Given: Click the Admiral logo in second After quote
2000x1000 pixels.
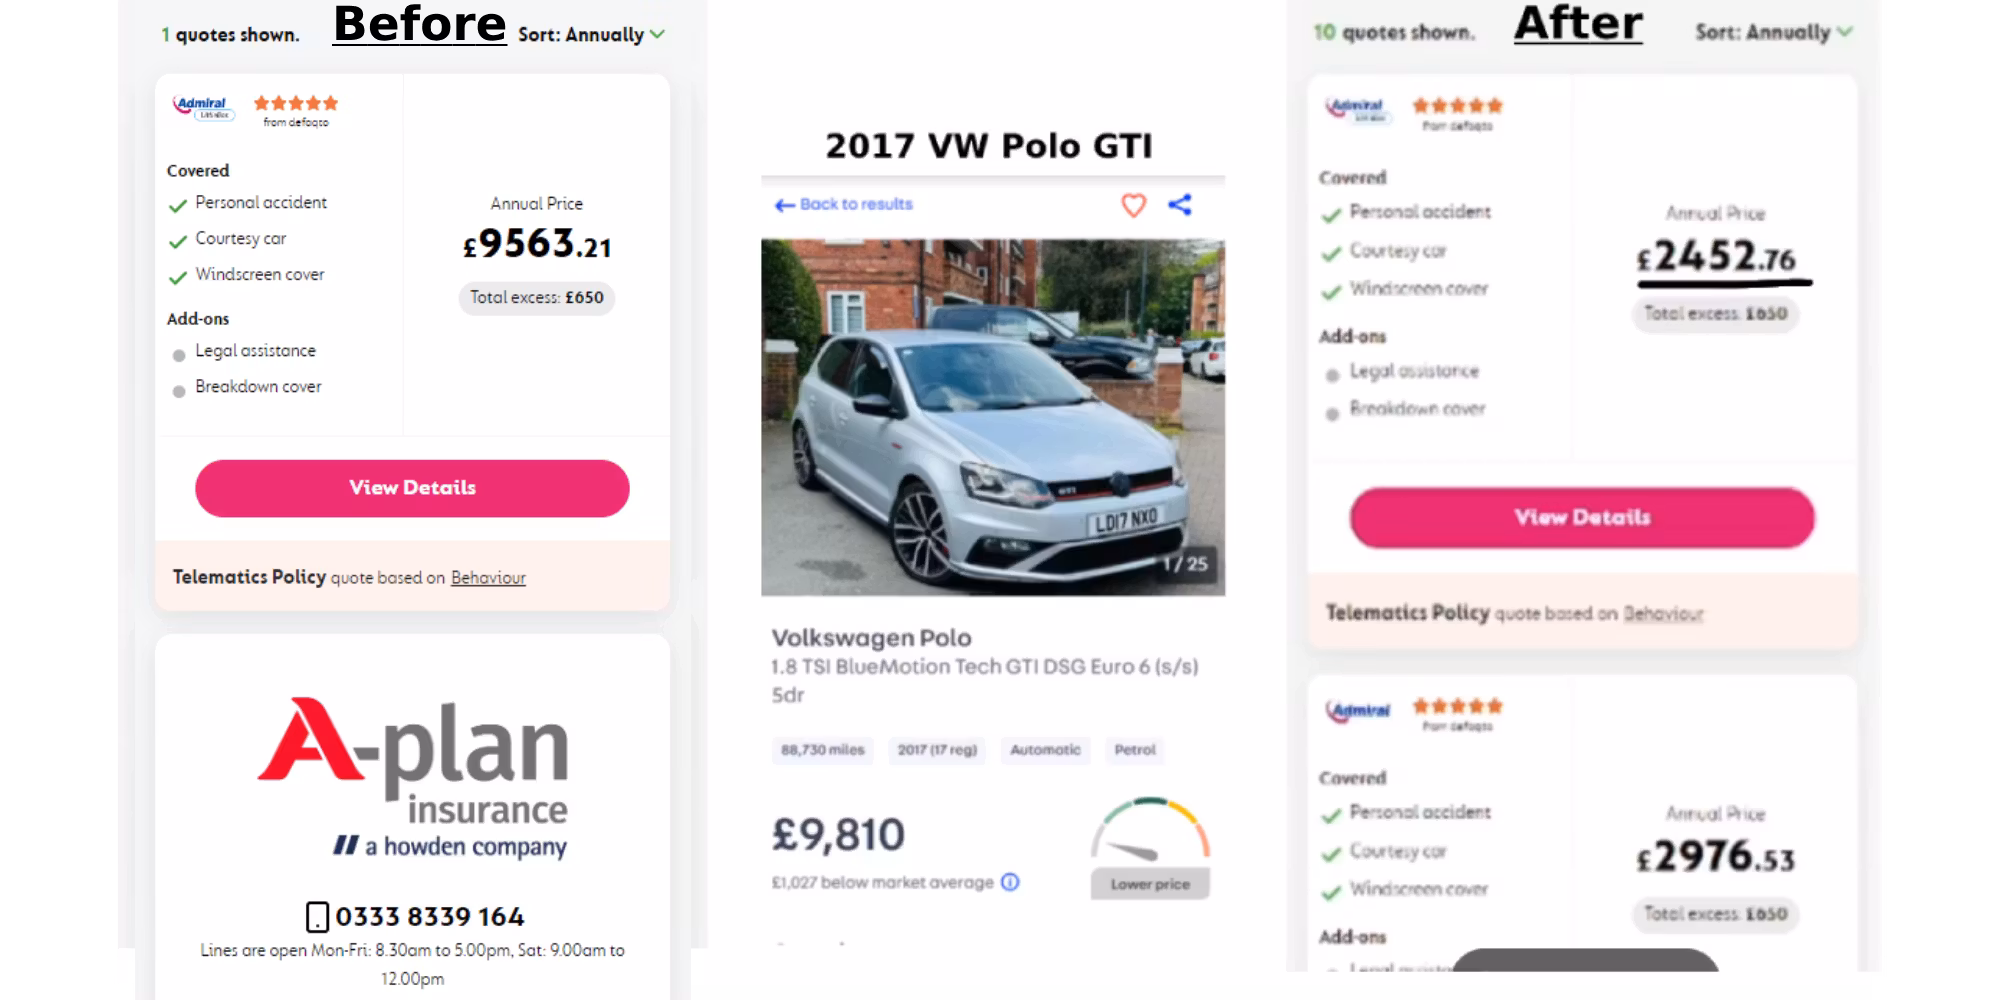Looking at the screenshot, I should coord(1358,711).
